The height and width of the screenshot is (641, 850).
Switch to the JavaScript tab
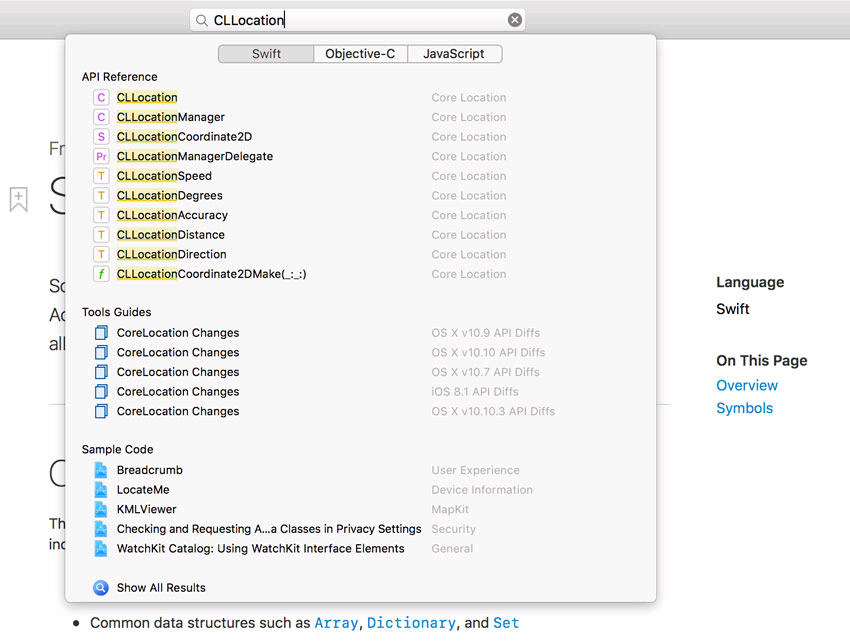coord(454,54)
